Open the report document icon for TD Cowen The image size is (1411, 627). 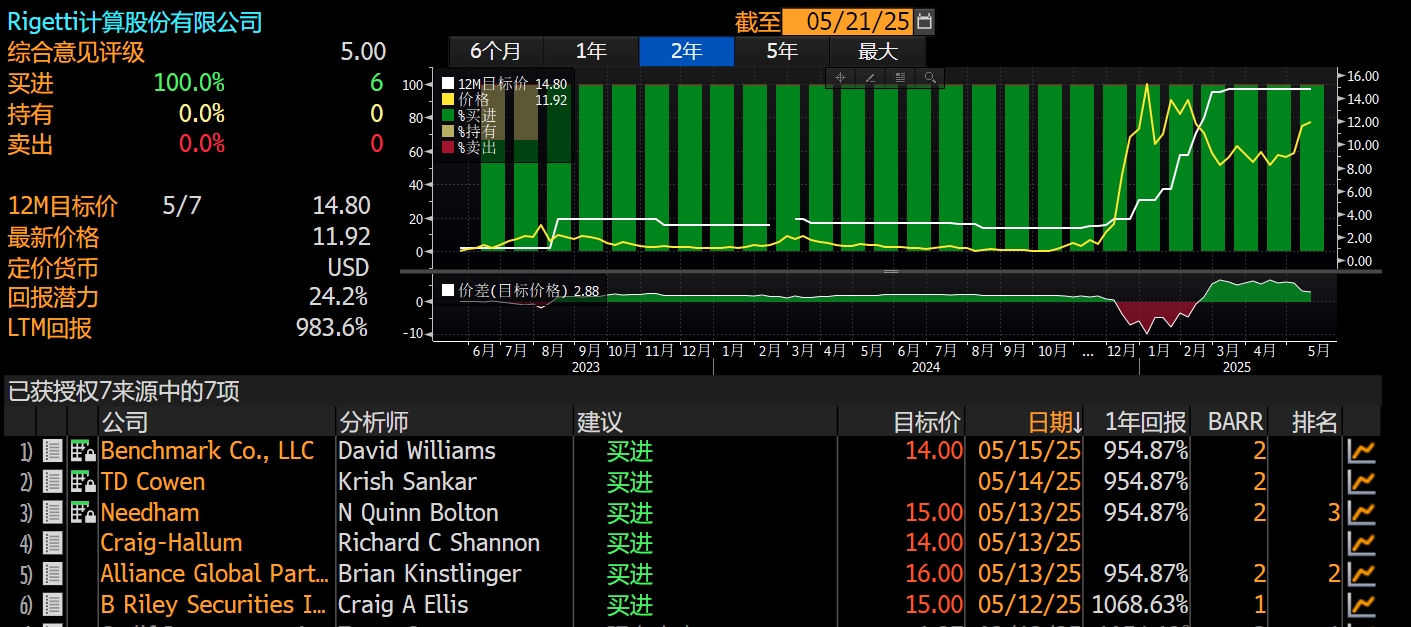(x=53, y=483)
